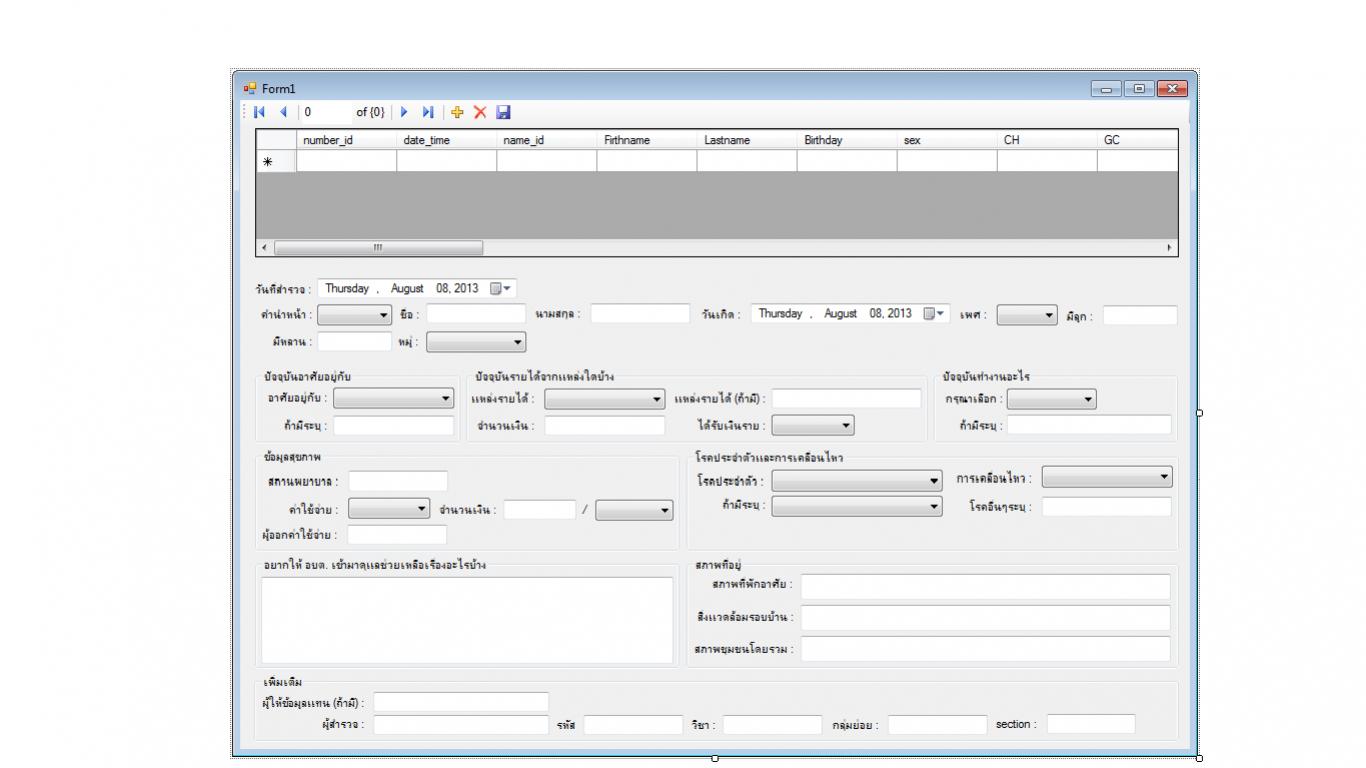This screenshot has height=768, width=1366.
Task: Open the ค่าใช้จ่าย expense dropdown
Action: point(389,509)
